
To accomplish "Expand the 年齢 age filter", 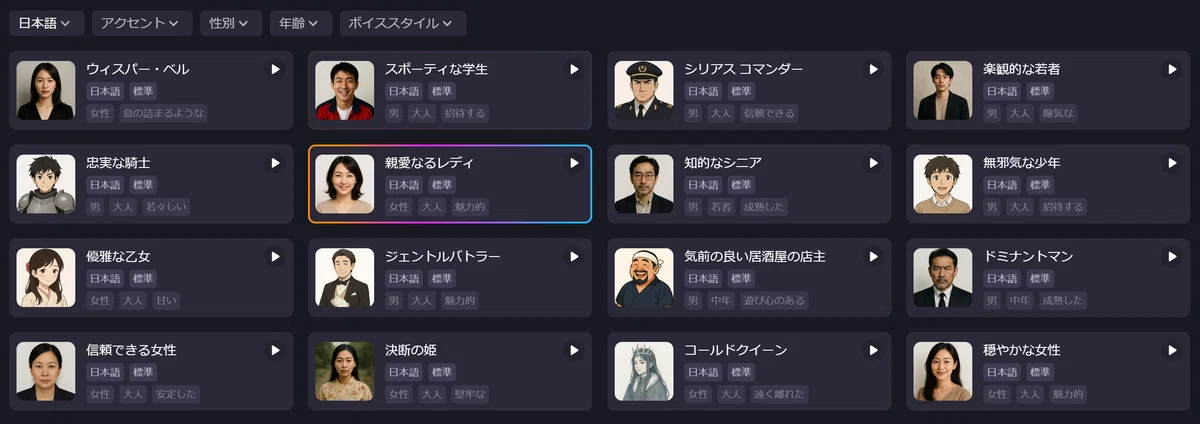I will point(300,23).
